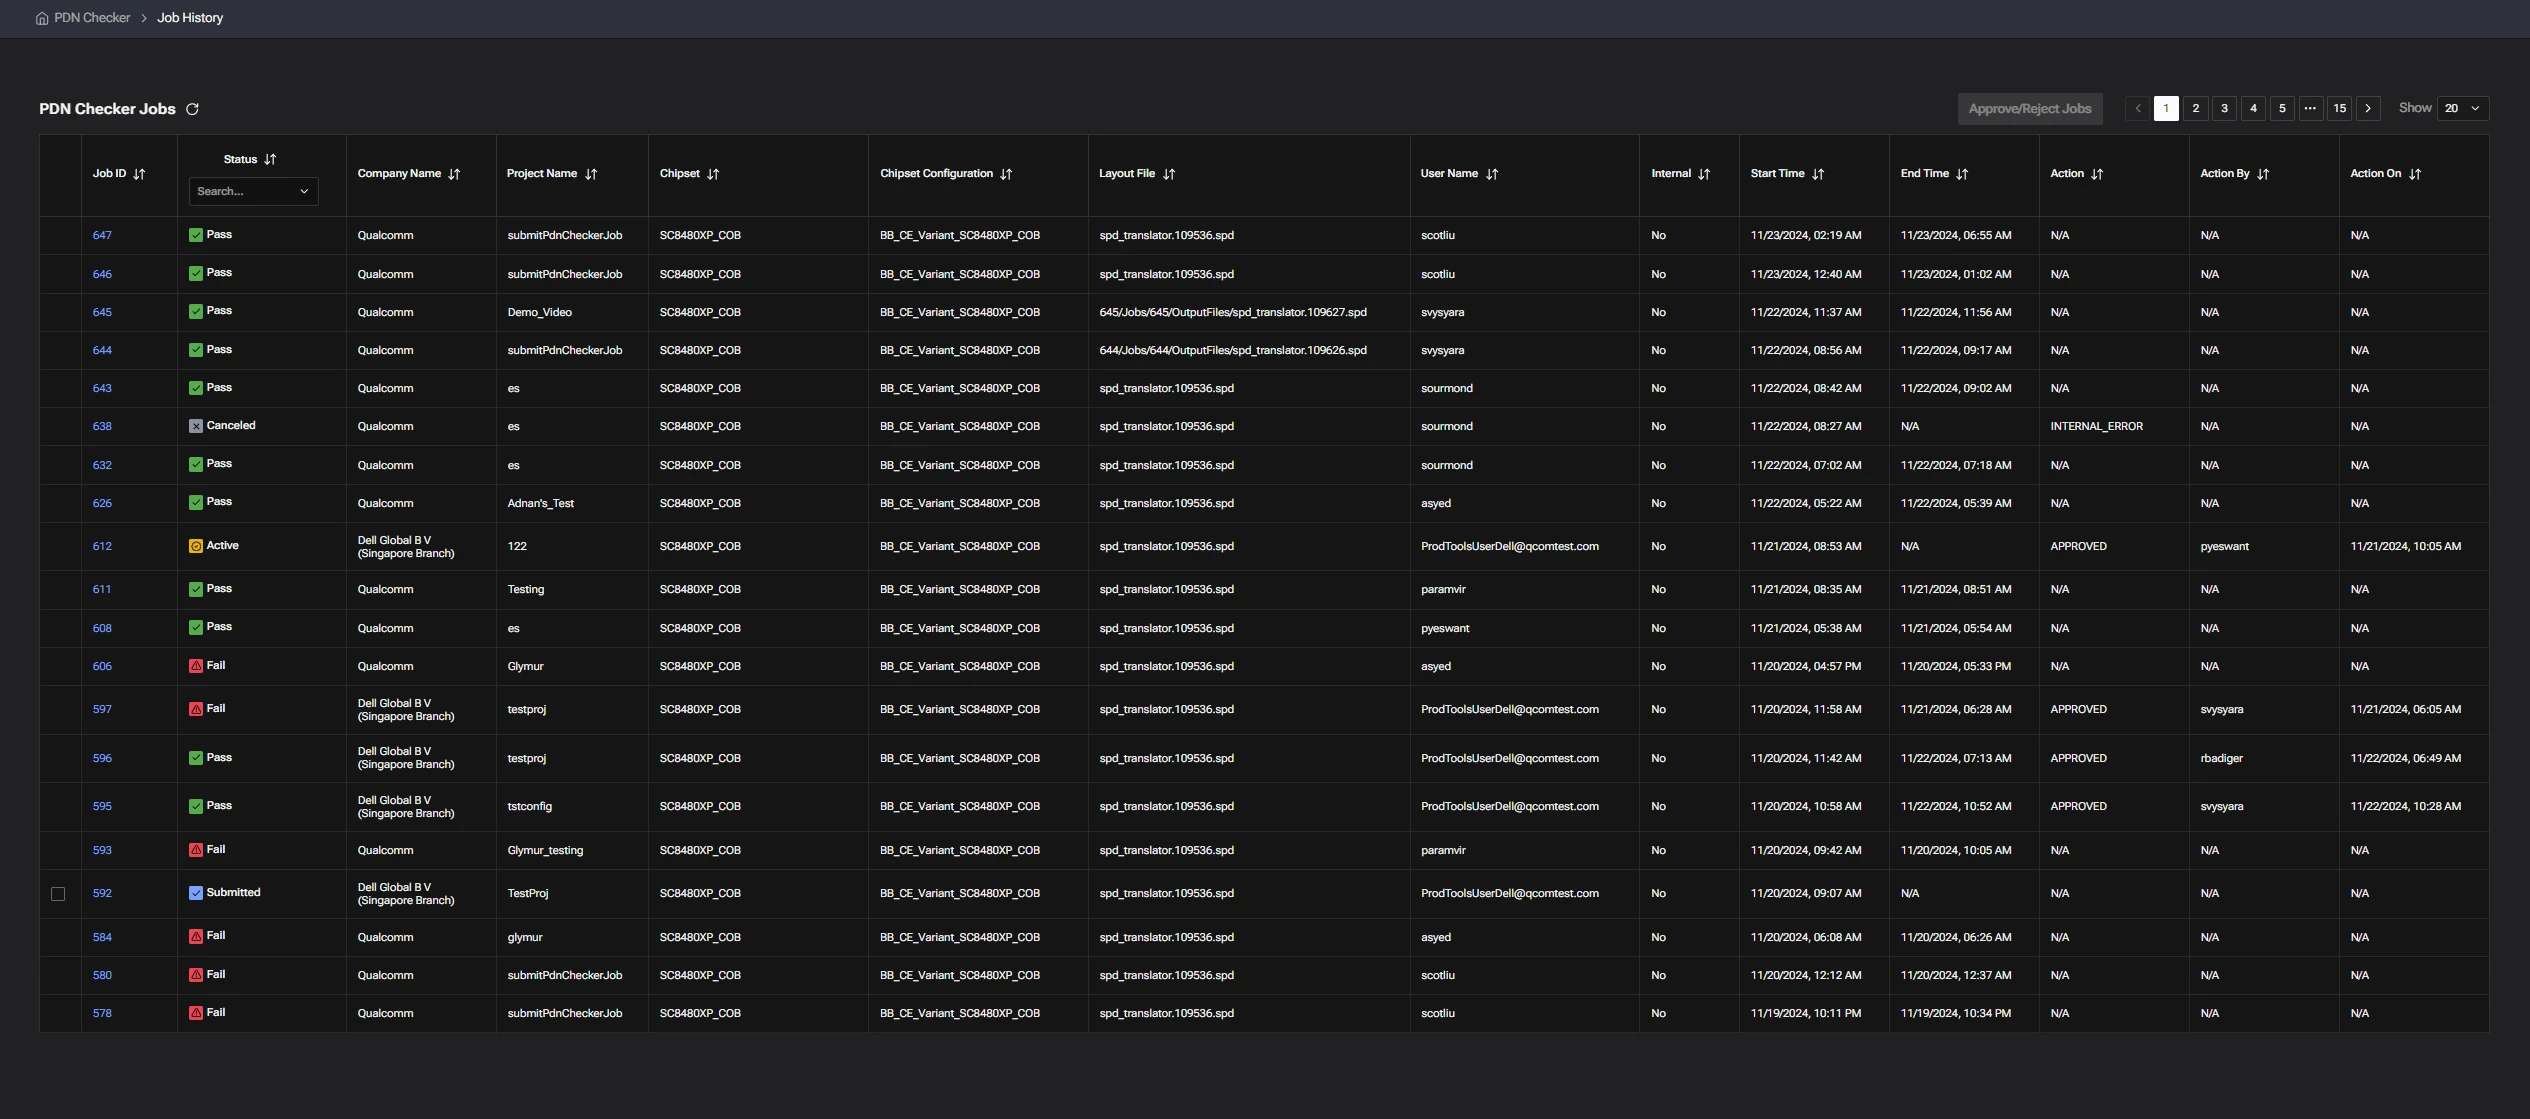Sort by Chipset Configuration arrows
2530x1119 pixels.
click(1006, 174)
